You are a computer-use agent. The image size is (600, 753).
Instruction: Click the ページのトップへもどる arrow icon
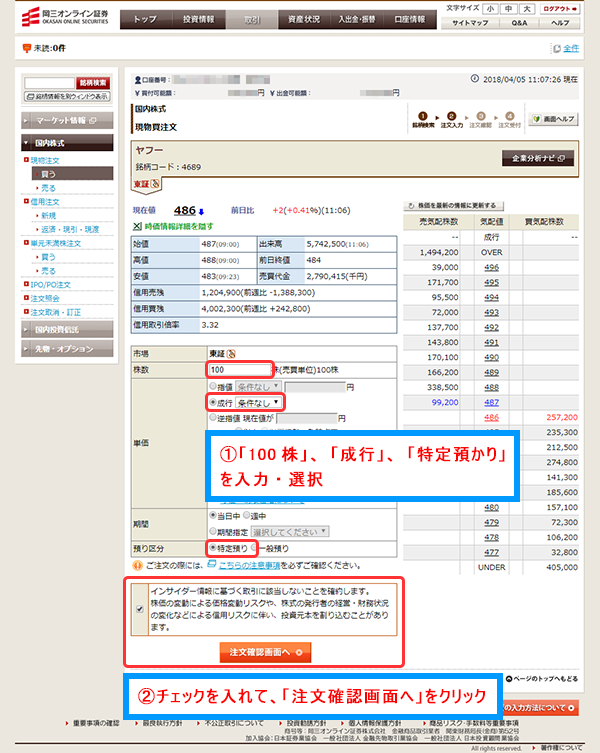click(x=509, y=679)
